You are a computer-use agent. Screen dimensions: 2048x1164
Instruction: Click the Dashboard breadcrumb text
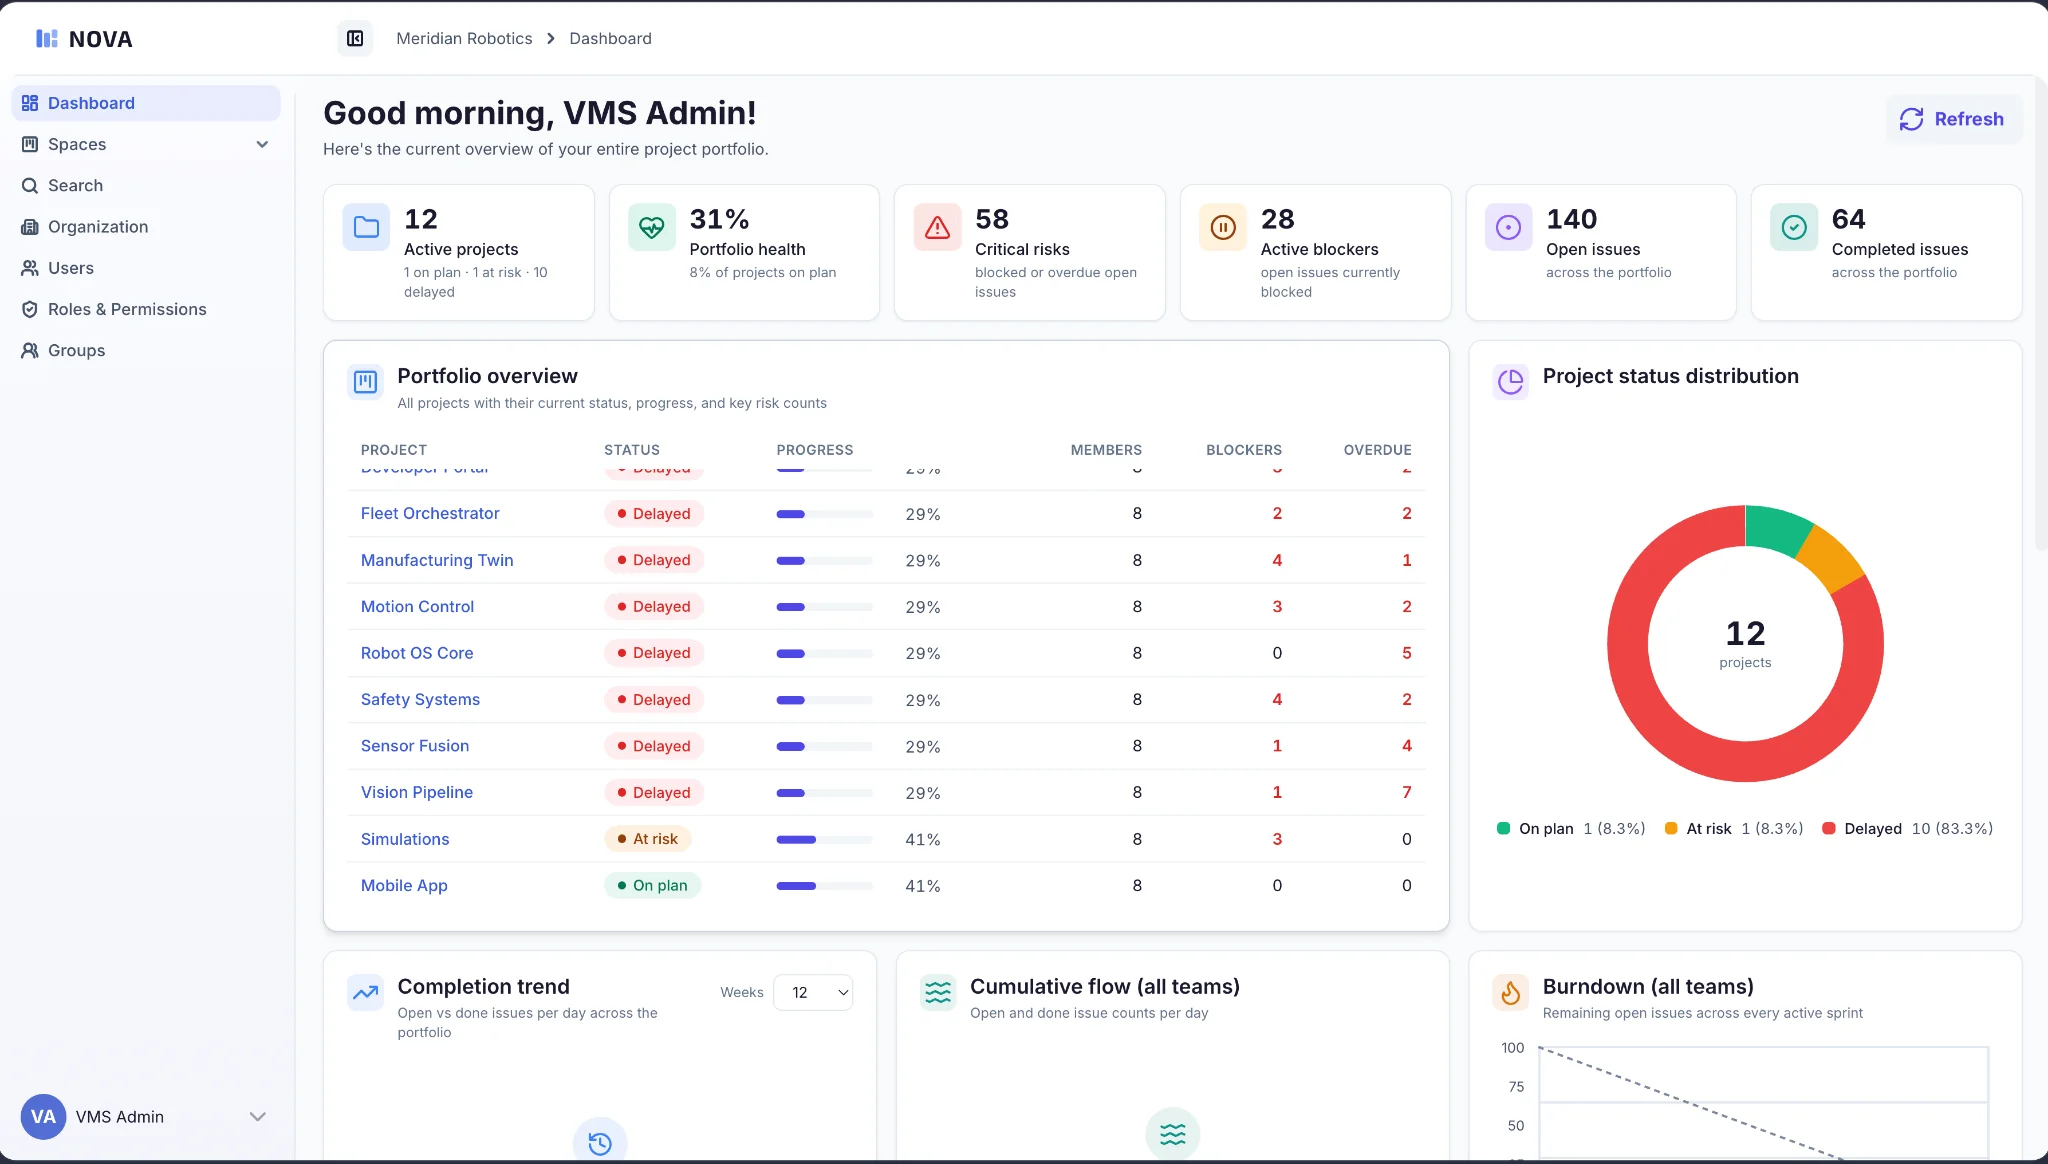[x=610, y=38]
